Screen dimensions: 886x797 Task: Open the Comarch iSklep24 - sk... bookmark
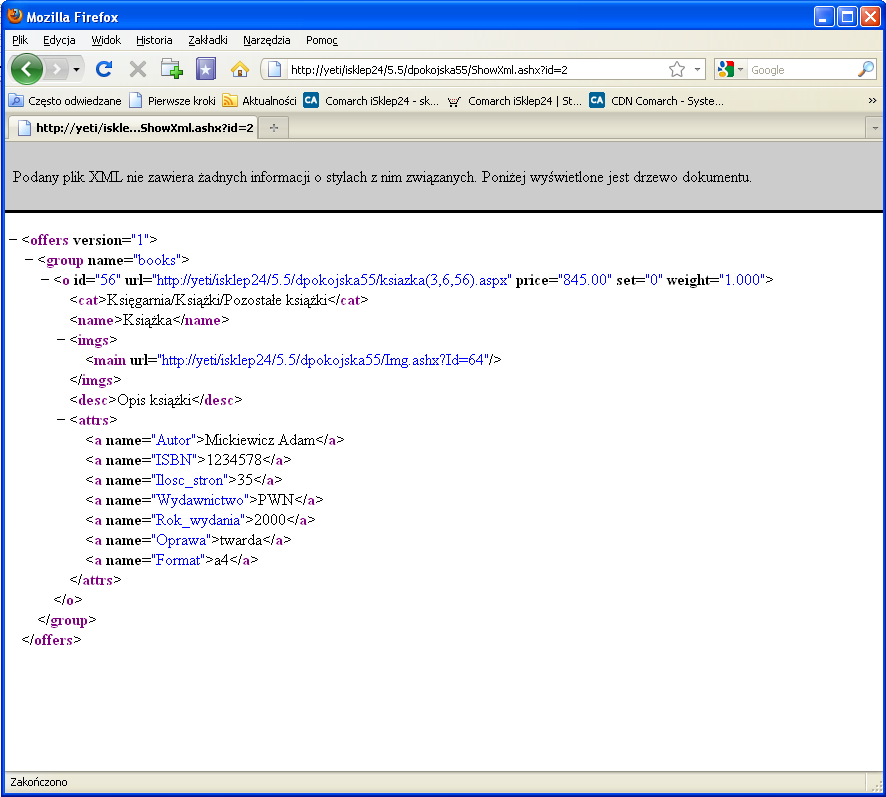pos(371,101)
